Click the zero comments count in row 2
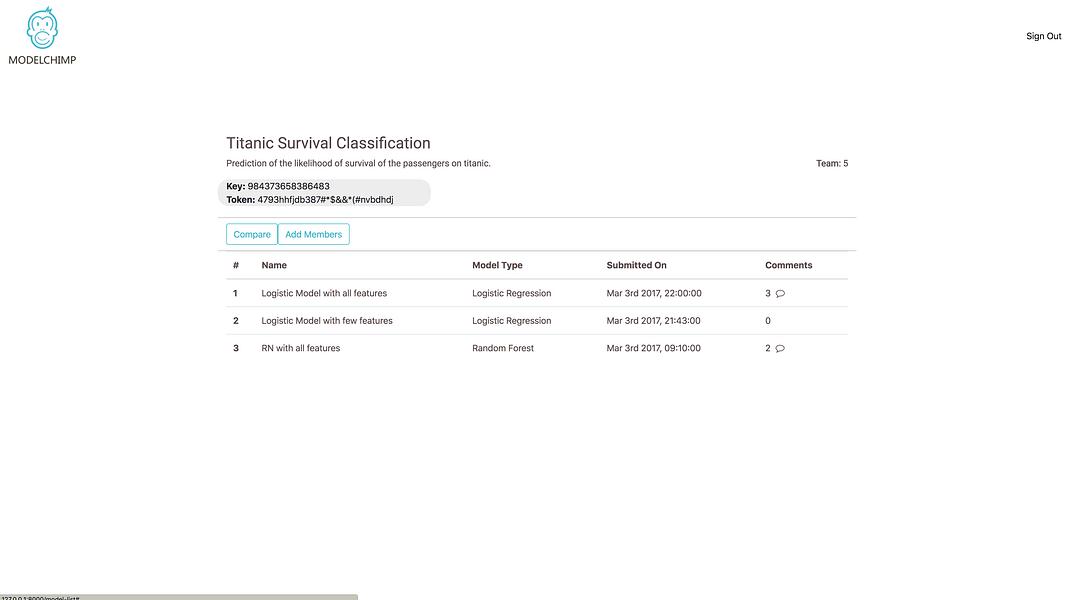Image resolution: width=1075 pixels, height=600 pixels. coord(768,320)
